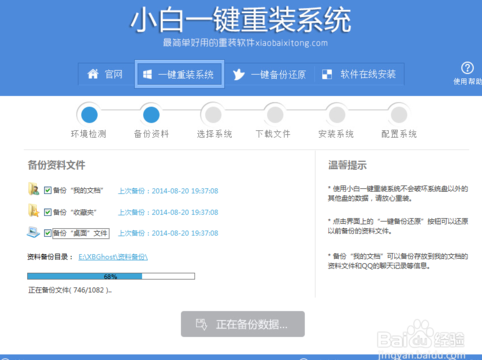Select the 下载文件 step circle
The width and height of the screenshot is (482, 360).
point(275,115)
